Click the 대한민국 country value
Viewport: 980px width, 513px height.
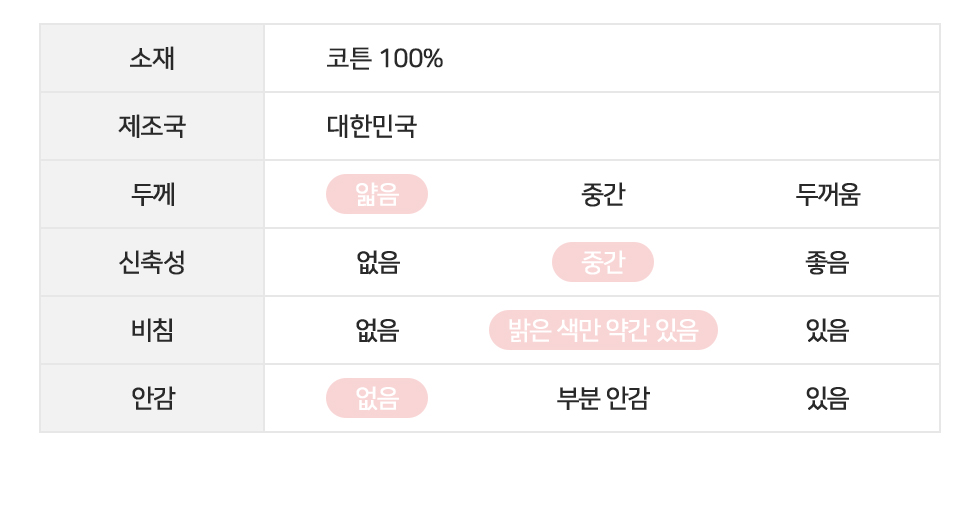371,126
